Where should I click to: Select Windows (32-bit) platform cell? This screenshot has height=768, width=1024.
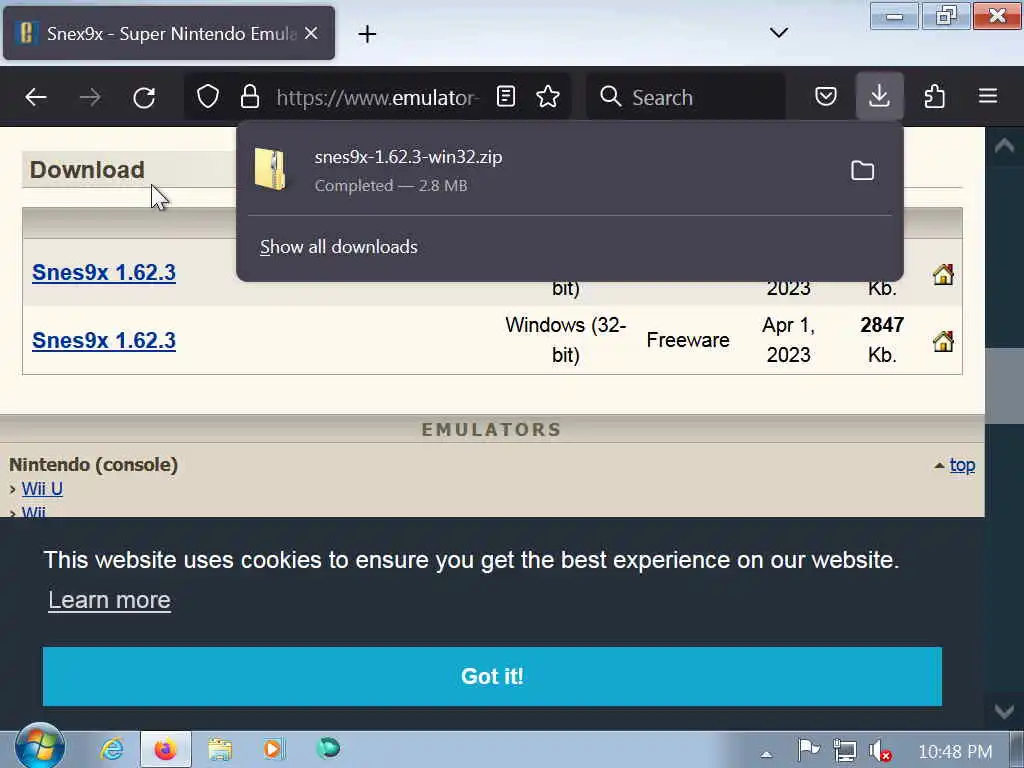(x=566, y=340)
